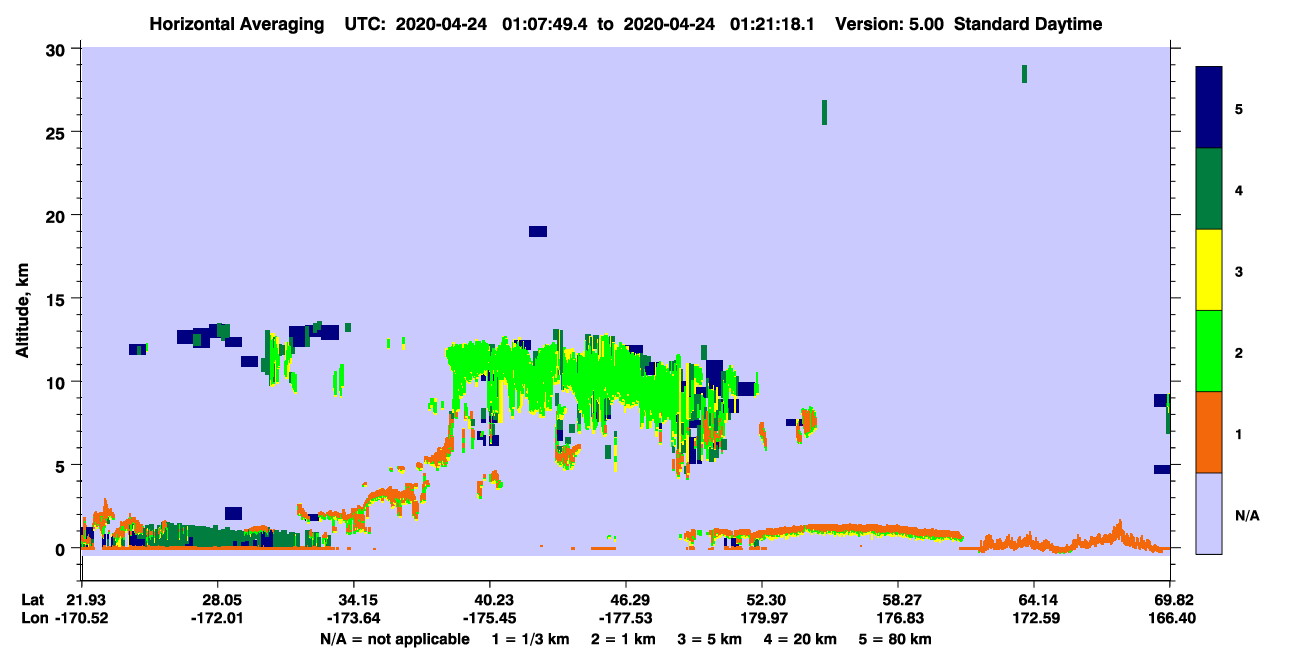Click "2 = 1 km" legend text
Screen dimensions: 1300x667
624,639
